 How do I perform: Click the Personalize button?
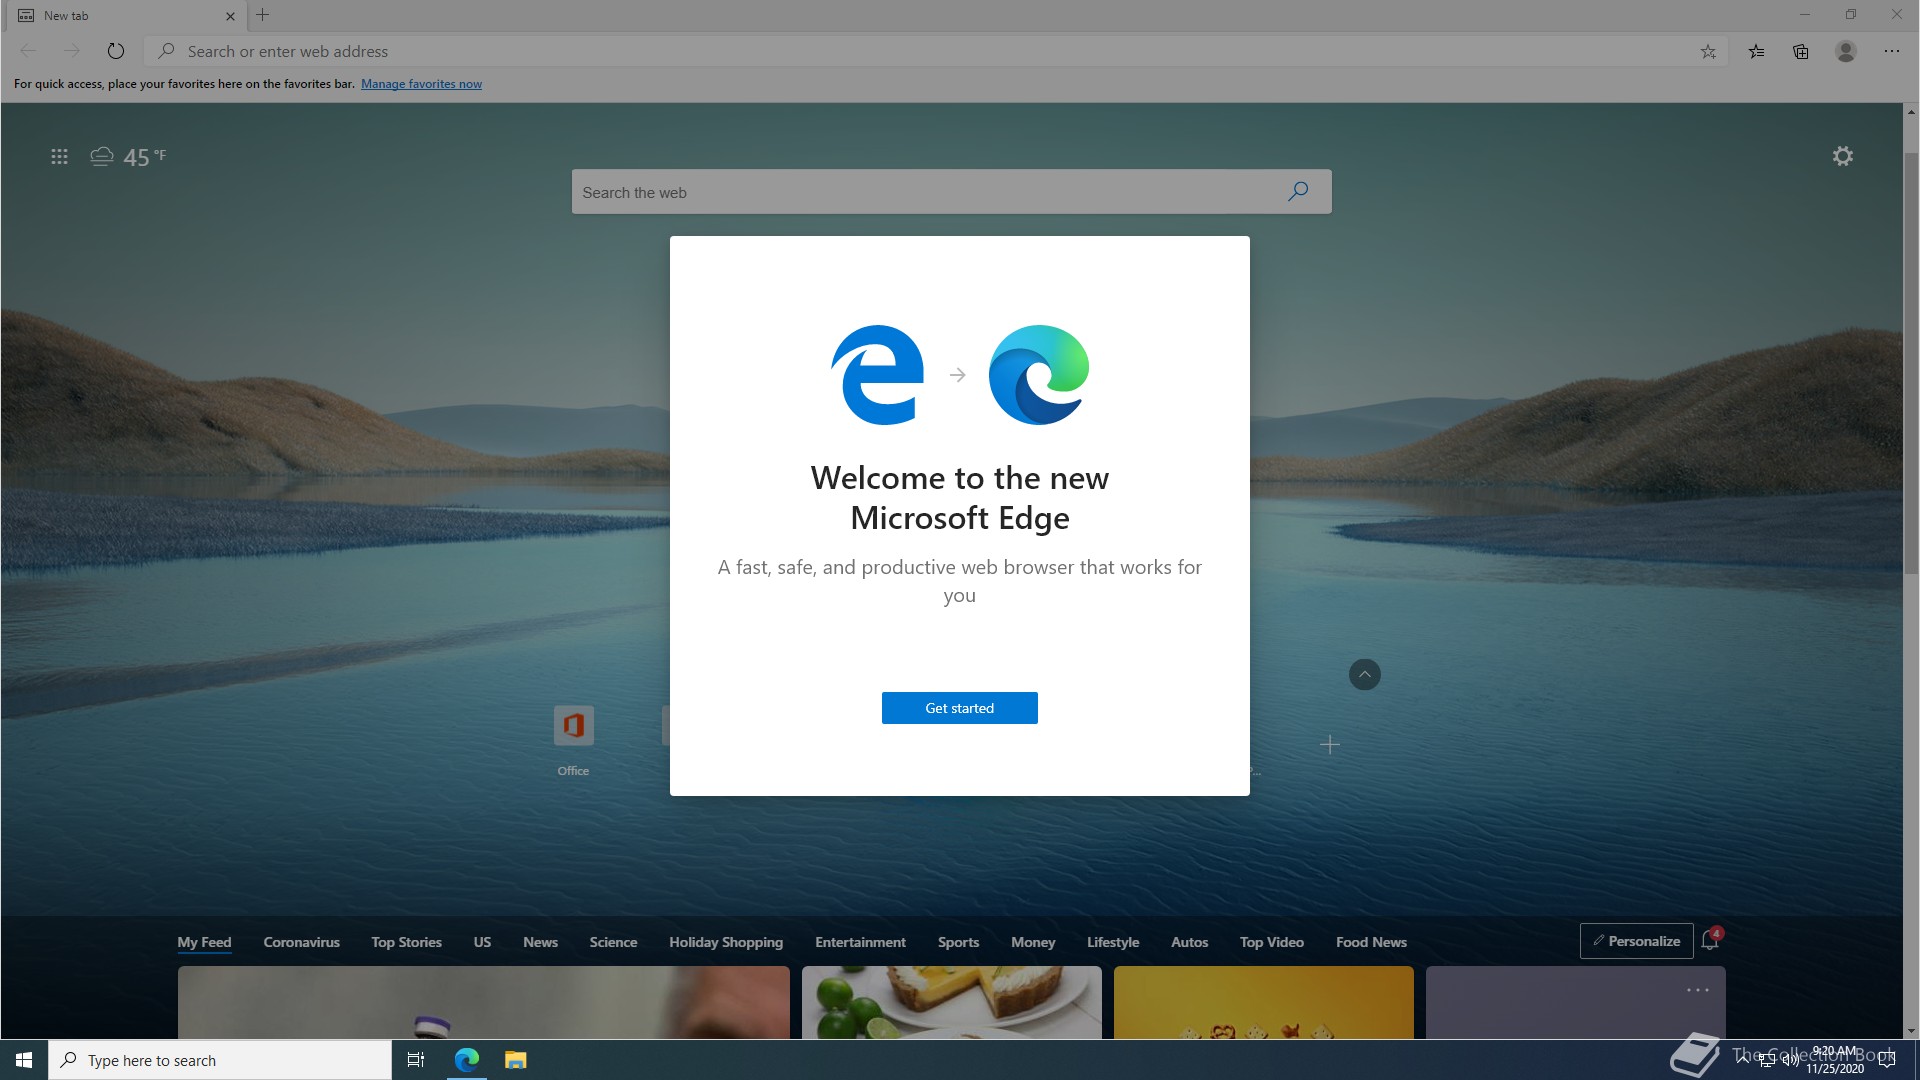(x=1636, y=941)
